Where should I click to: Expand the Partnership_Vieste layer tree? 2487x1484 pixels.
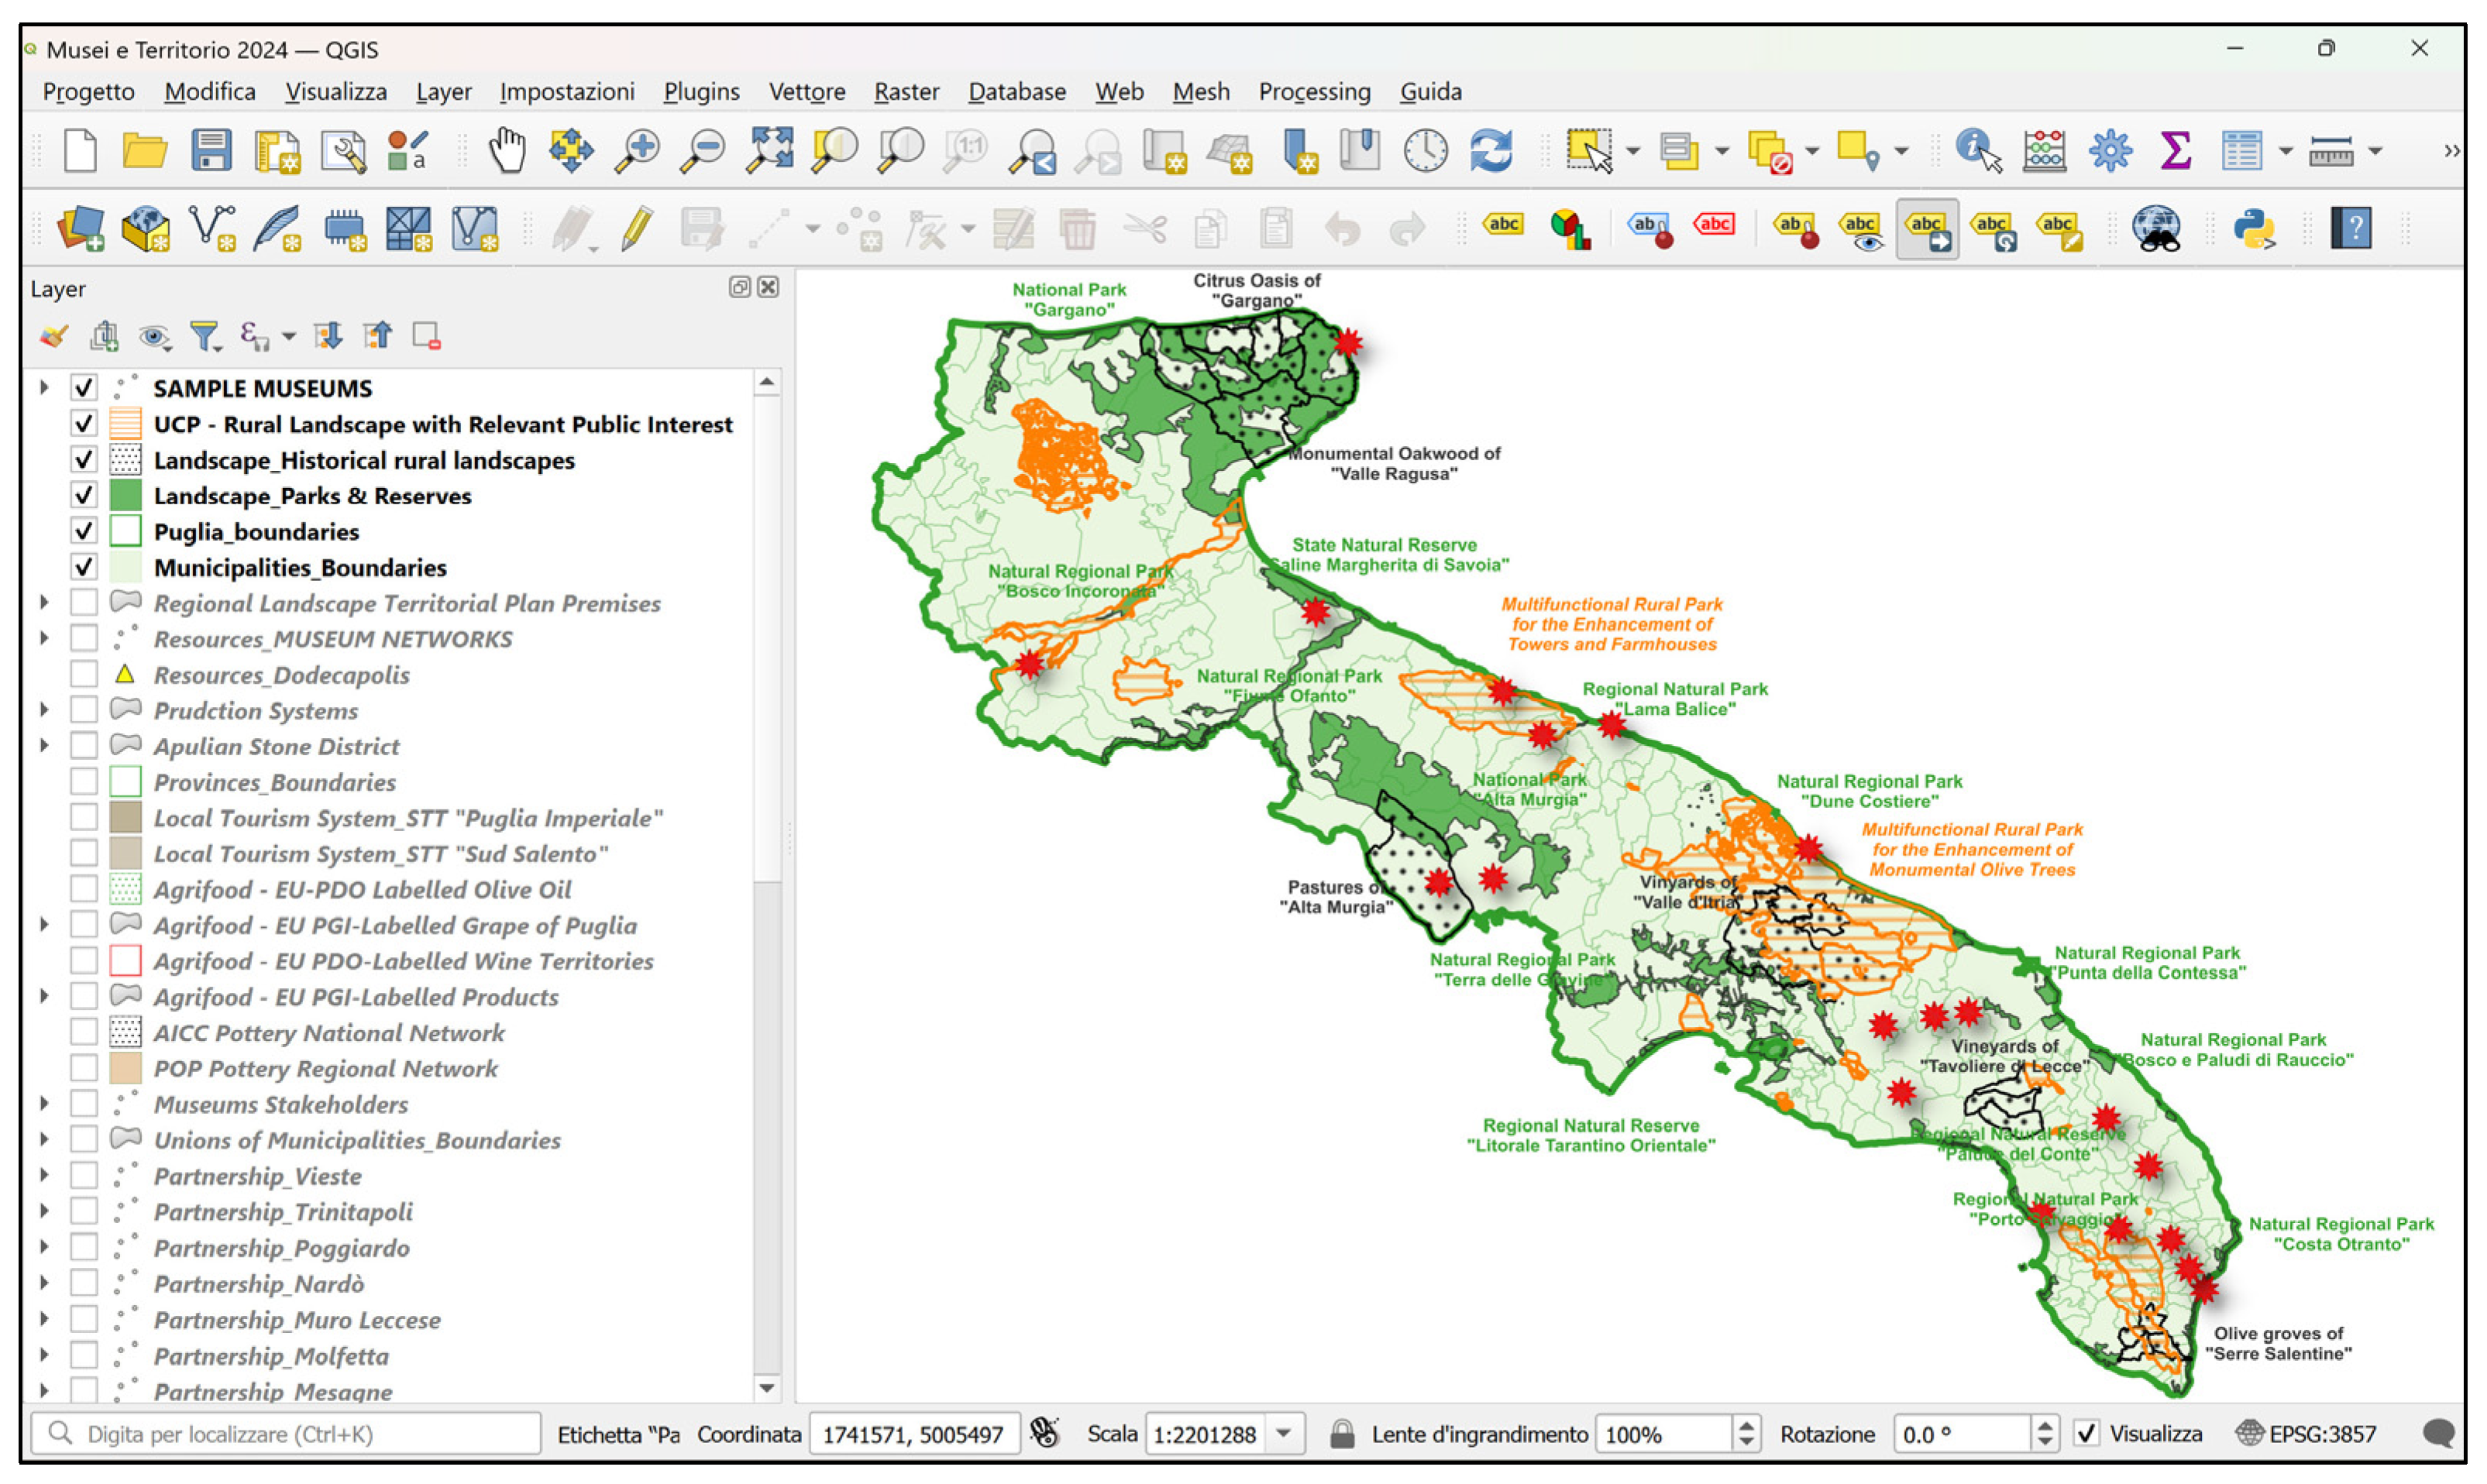[x=44, y=1176]
